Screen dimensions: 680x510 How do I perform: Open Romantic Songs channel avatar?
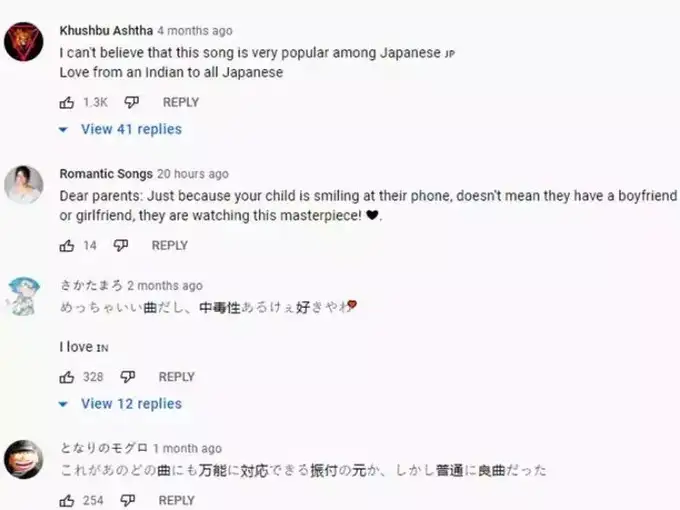click(x=24, y=184)
